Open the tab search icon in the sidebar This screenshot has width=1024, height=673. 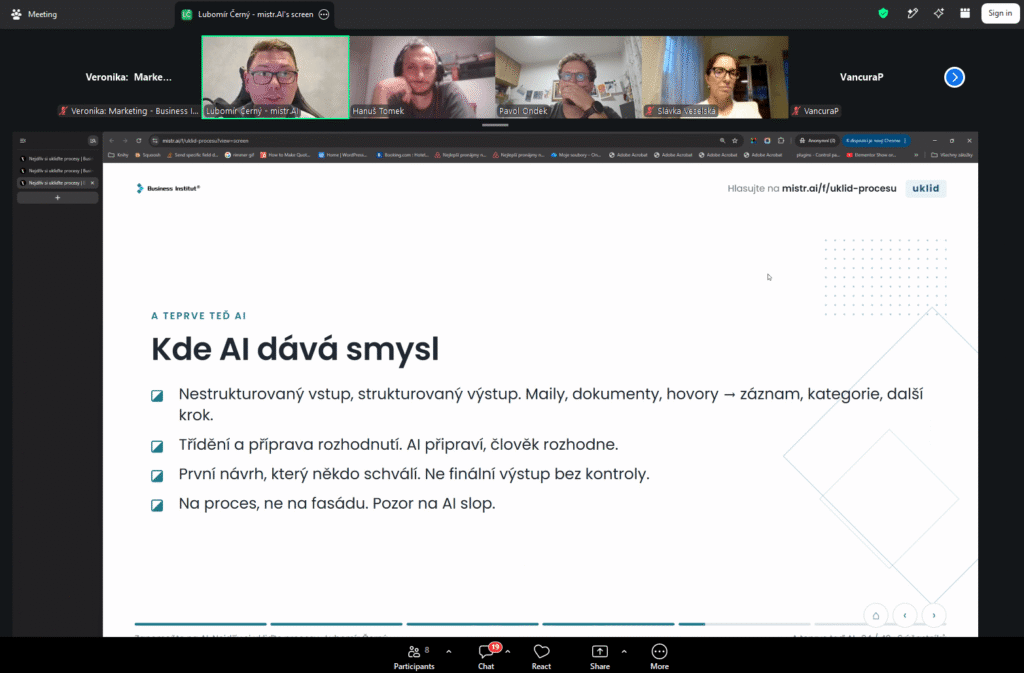[x=93, y=140]
